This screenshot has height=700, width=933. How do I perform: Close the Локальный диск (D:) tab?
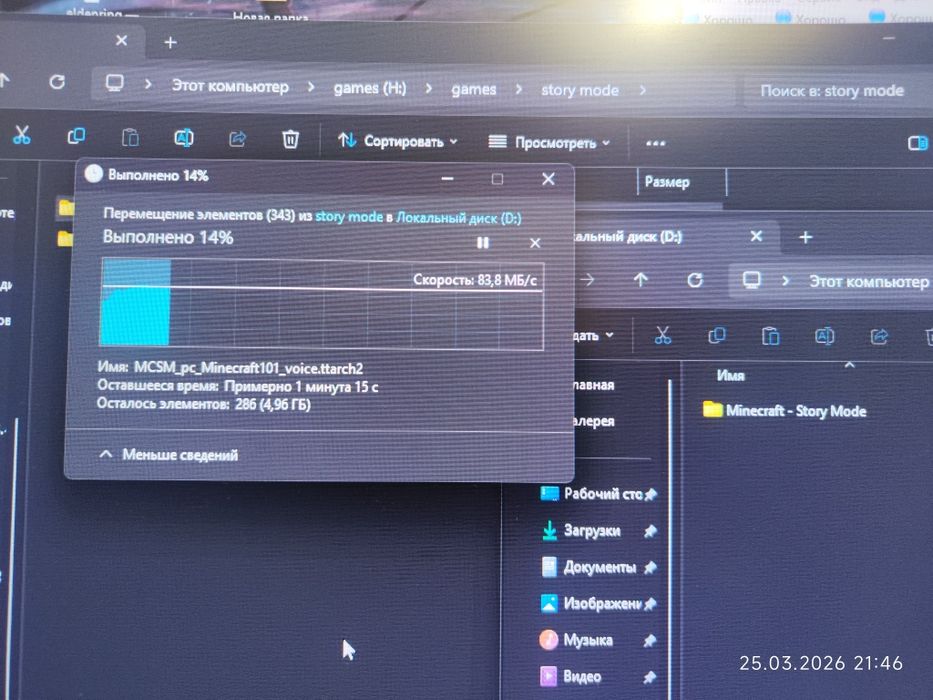[756, 236]
